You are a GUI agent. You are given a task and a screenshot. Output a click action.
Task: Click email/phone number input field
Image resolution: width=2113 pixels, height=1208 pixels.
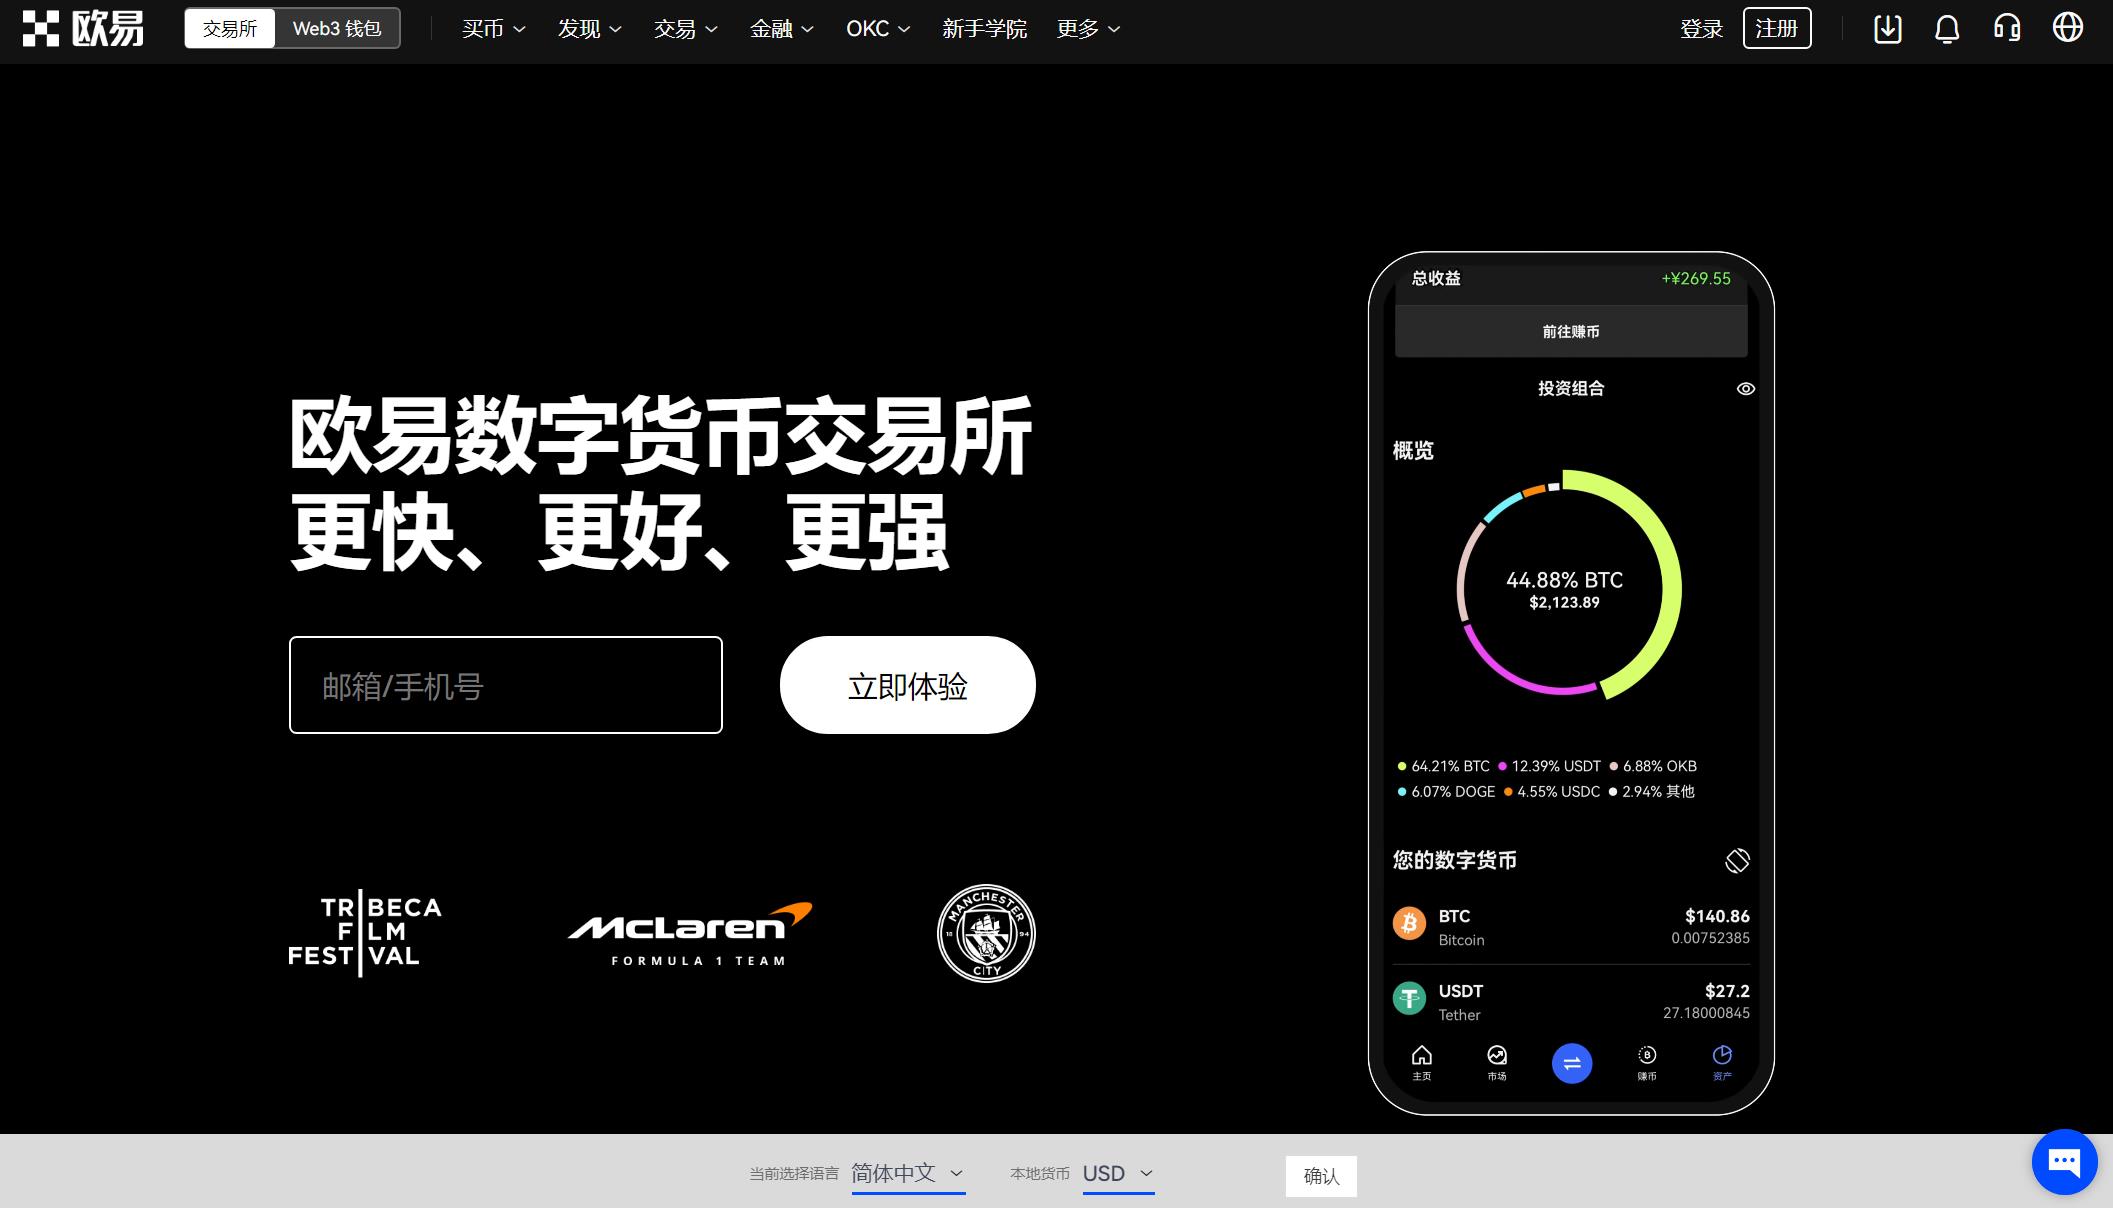505,684
